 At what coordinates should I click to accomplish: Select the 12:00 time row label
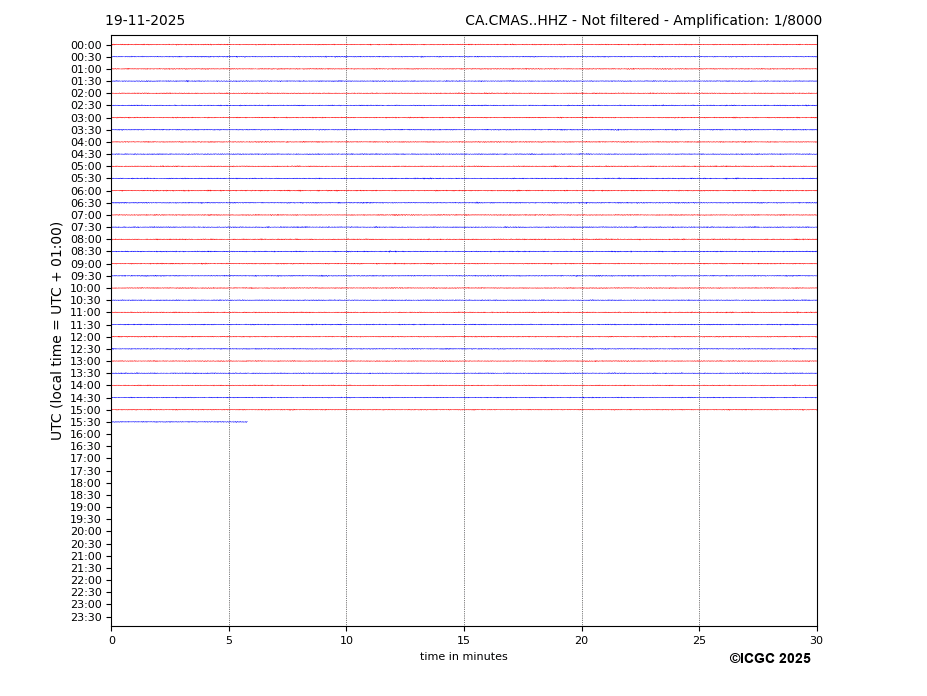[x=86, y=337]
